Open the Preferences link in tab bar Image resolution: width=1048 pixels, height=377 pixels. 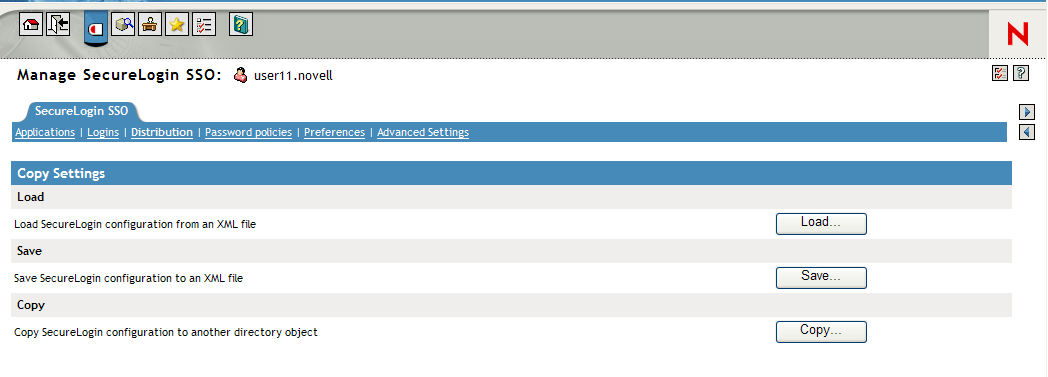click(x=334, y=132)
